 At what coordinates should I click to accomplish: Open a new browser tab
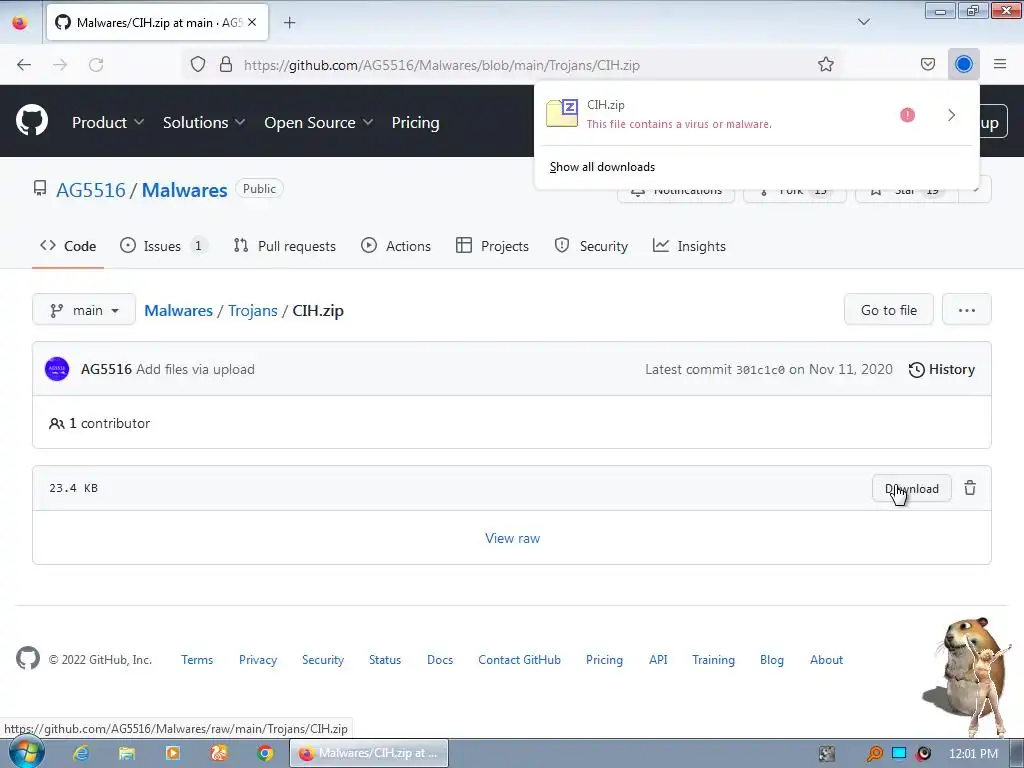[289, 23]
